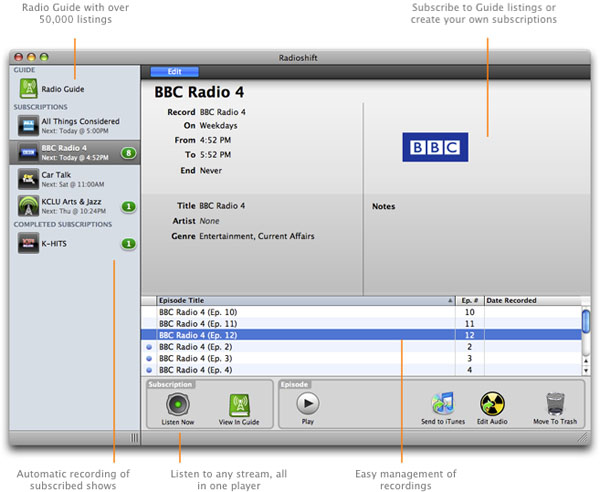Open the Radio Guide icon in sidebar

pos(28,89)
